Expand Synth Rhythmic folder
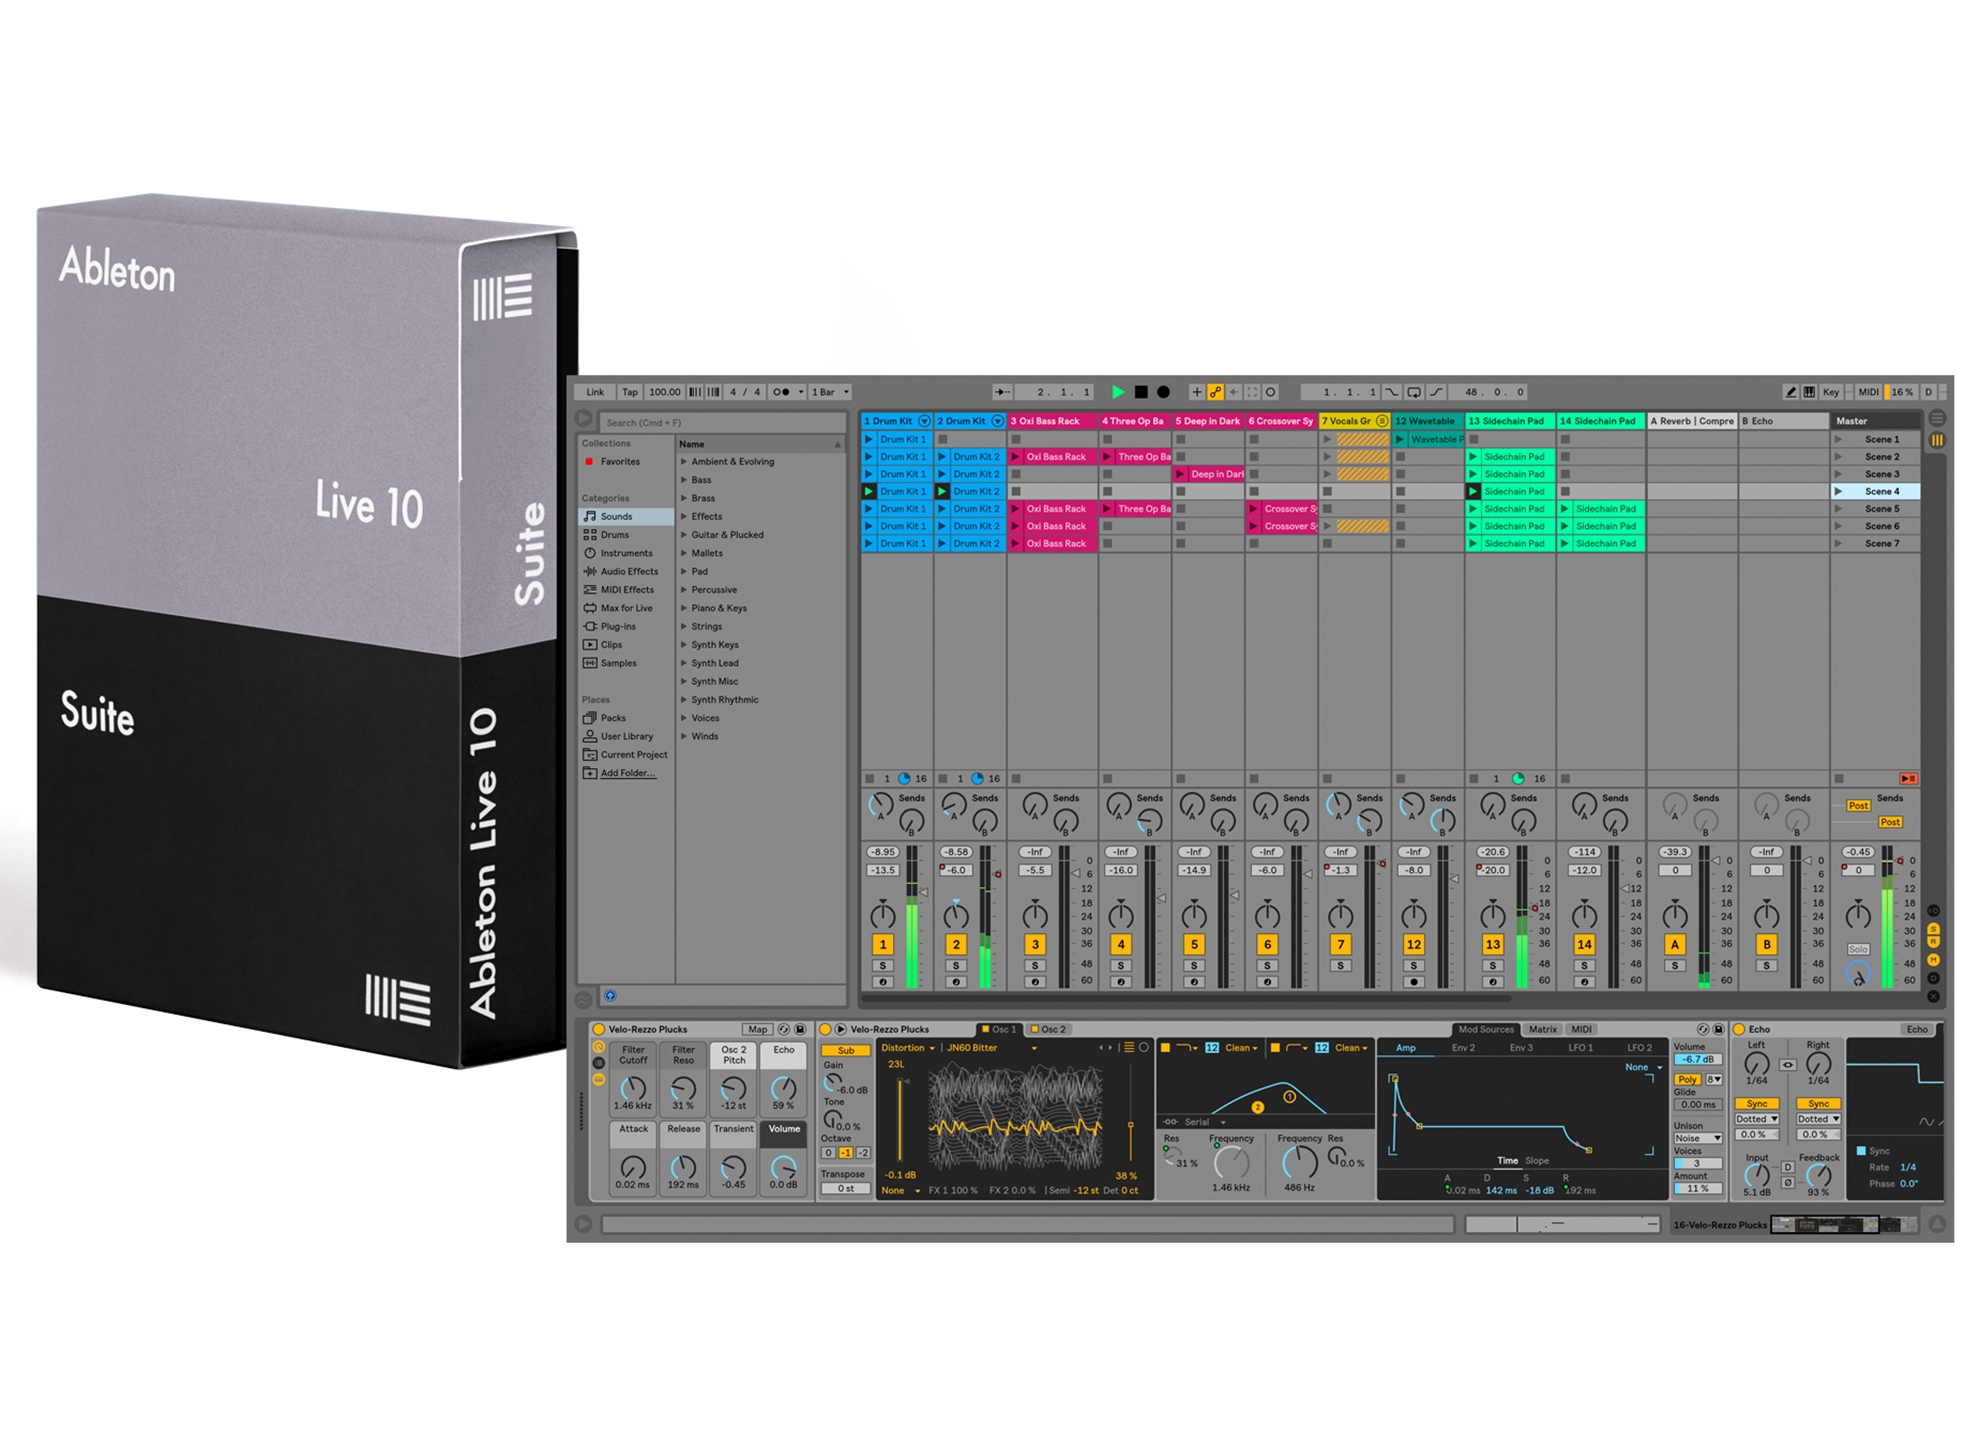The height and width of the screenshot is (1440, 1980). [684, 700]
